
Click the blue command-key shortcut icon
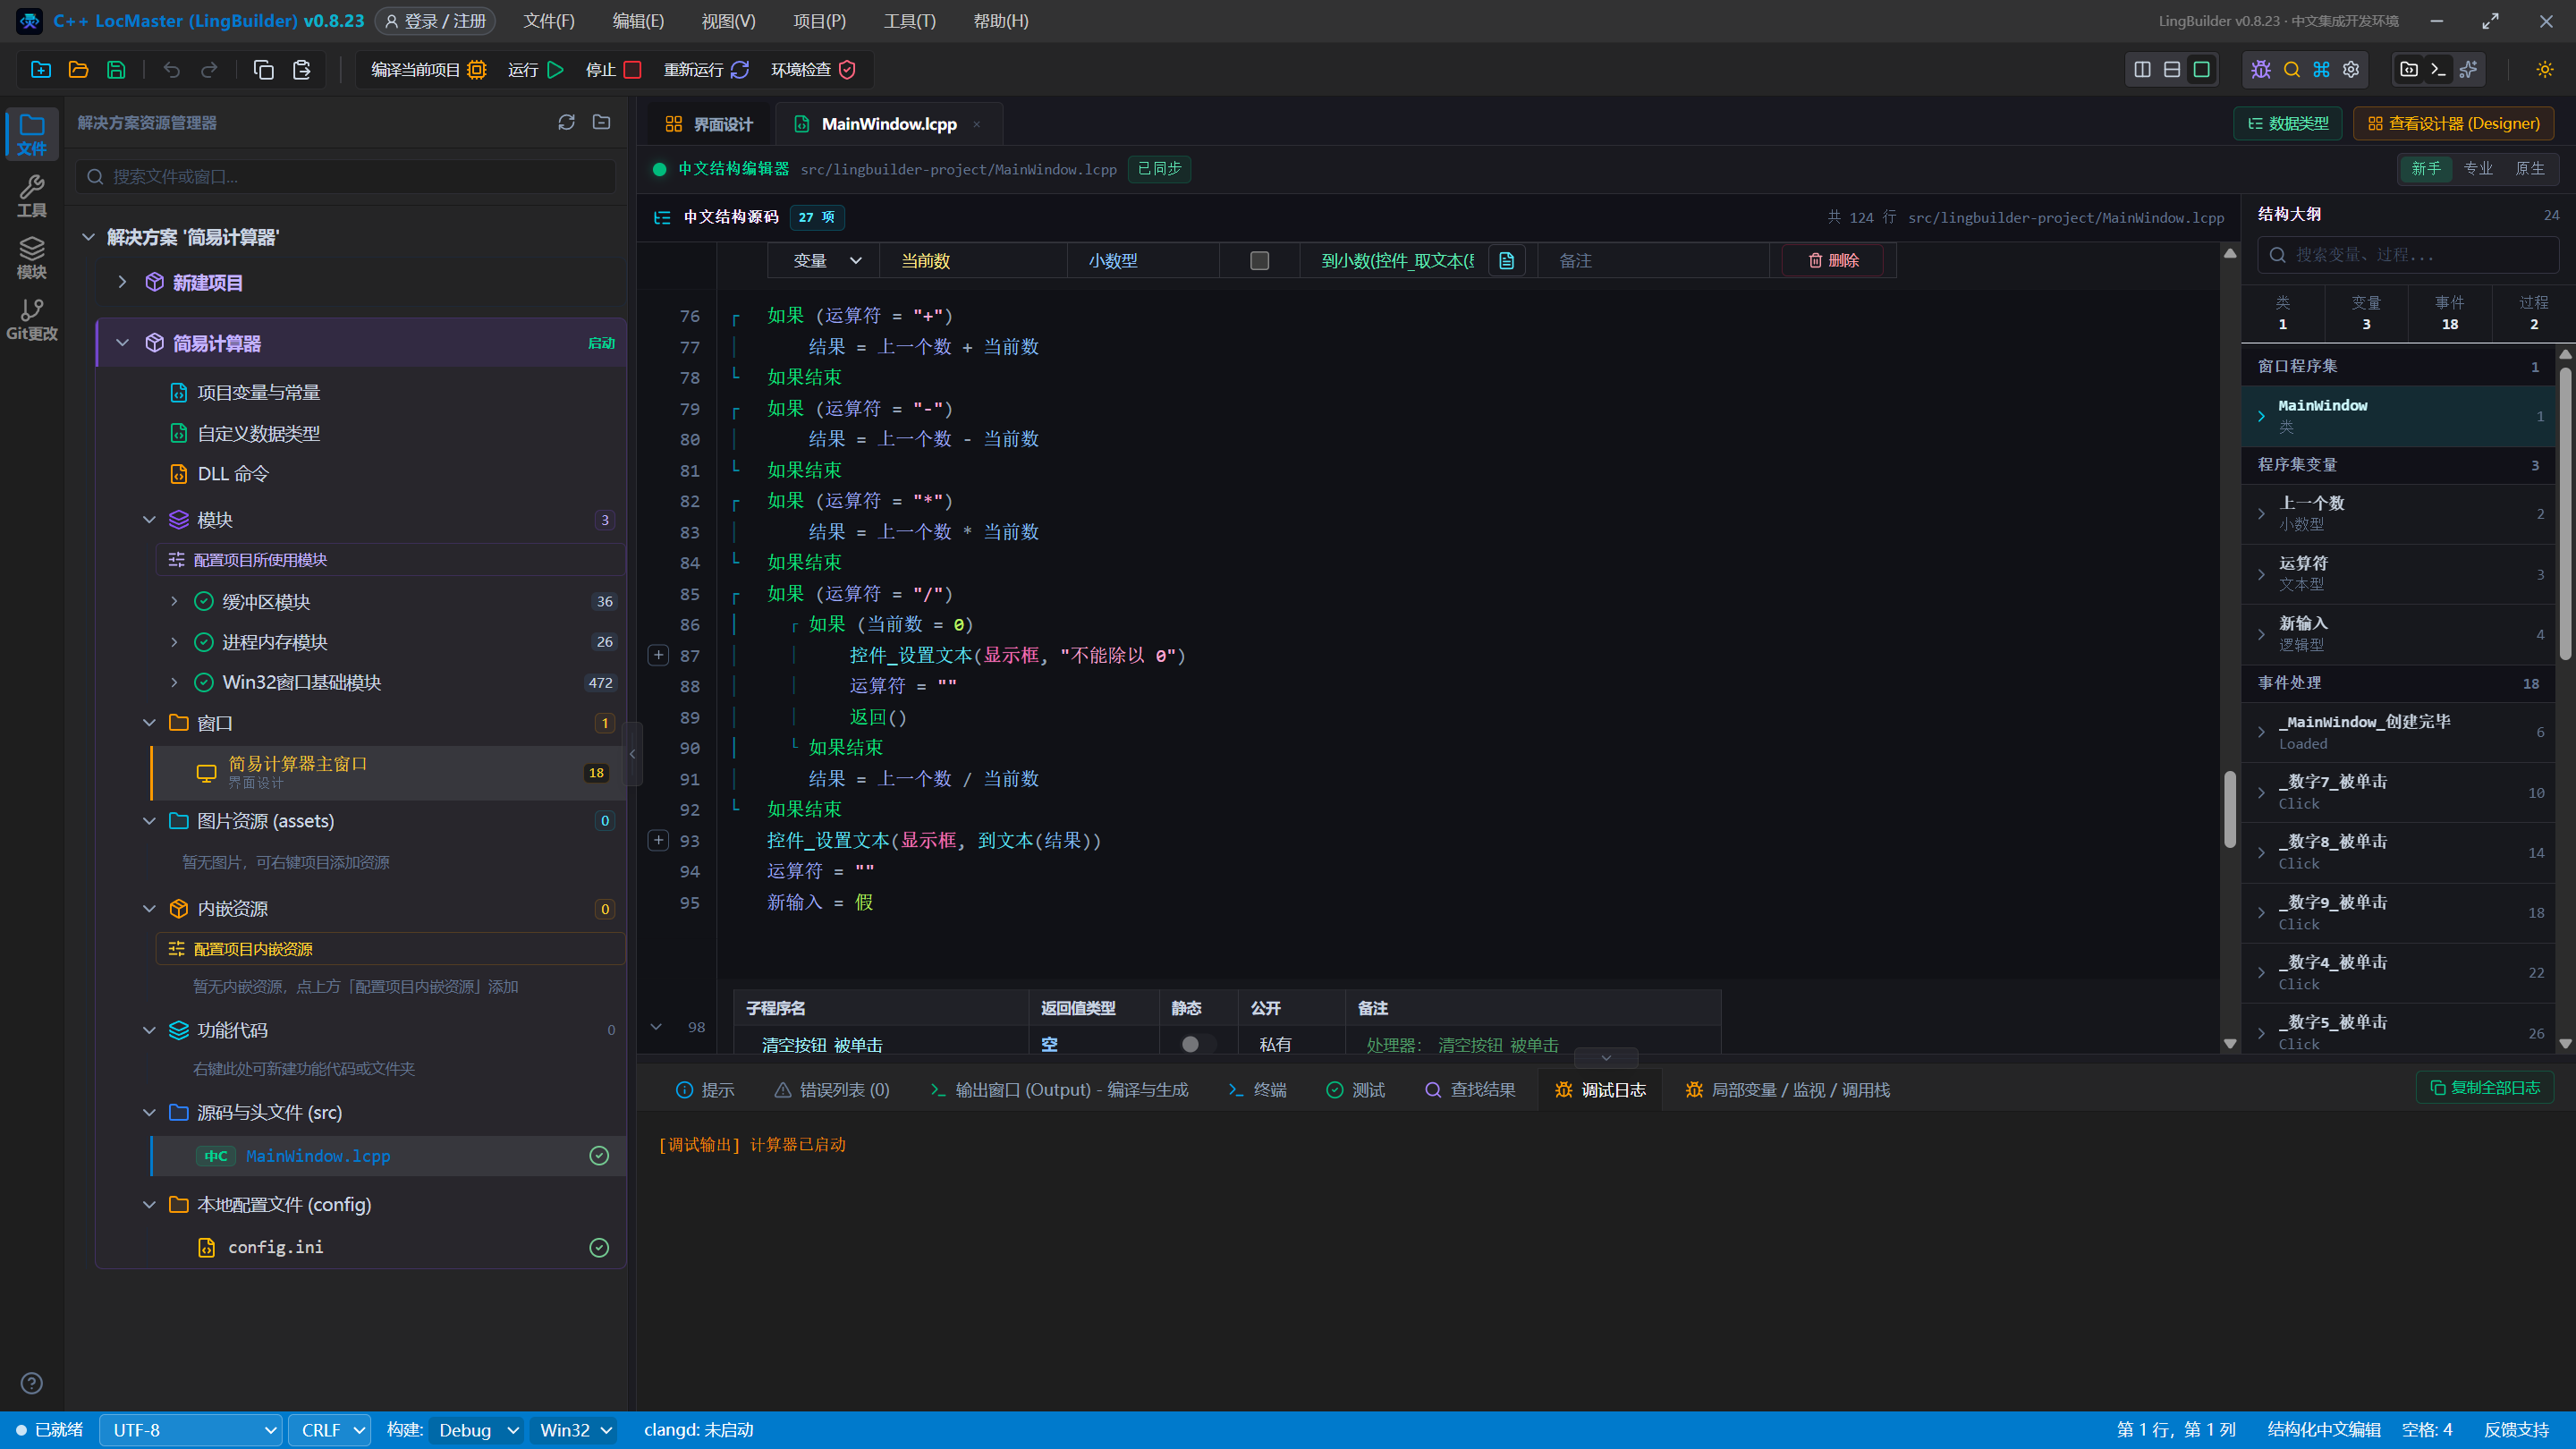[2321, 69]
